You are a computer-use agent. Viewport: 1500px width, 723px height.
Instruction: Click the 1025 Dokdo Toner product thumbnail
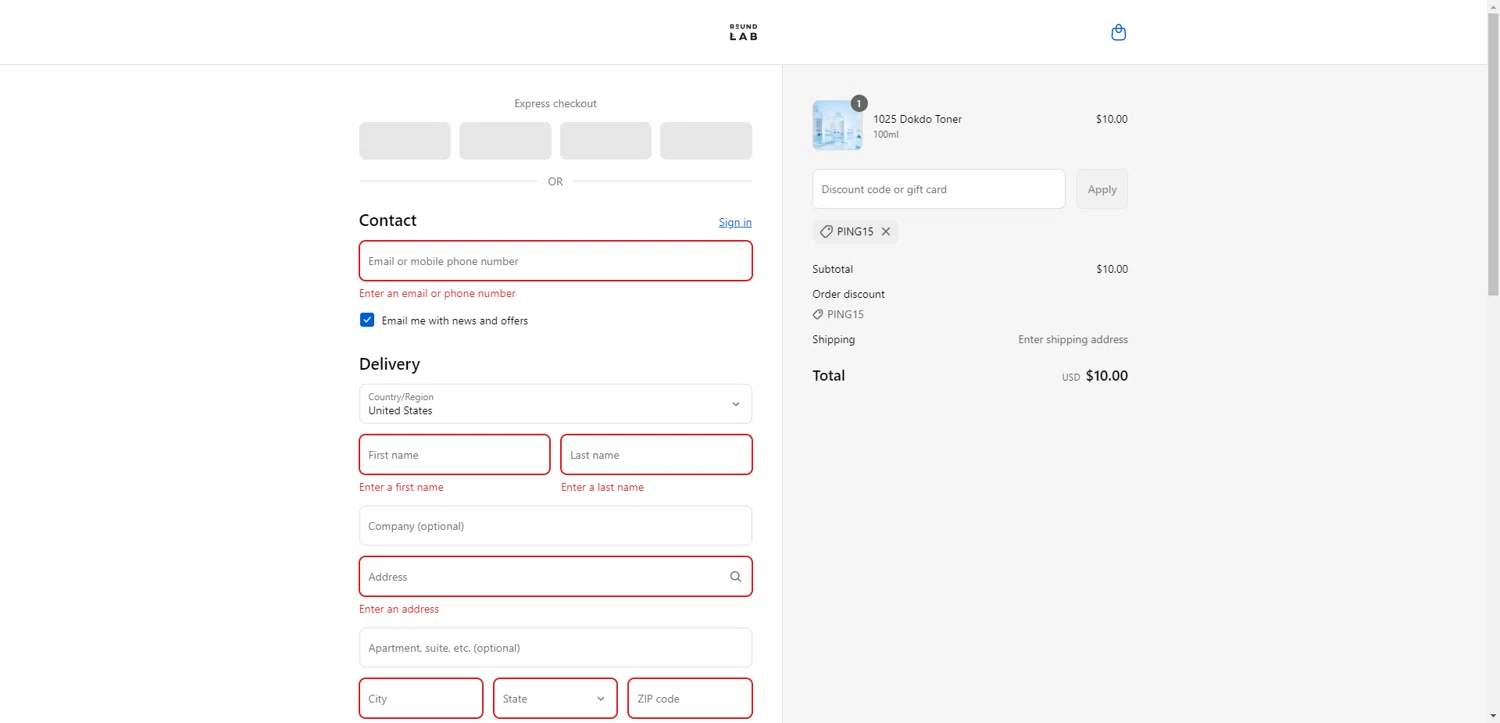click(x=837, y=125)
